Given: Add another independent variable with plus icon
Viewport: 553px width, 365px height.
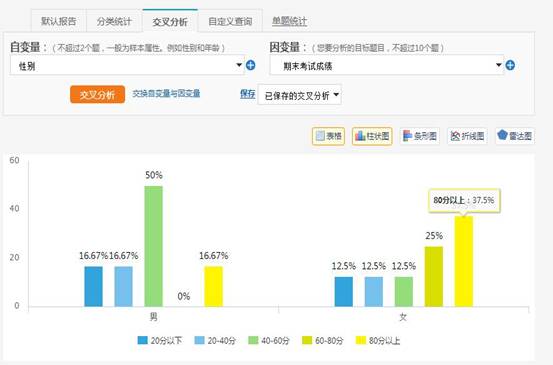Looking at the screenshot, I should pyautogui.click(x=250, y=65).
